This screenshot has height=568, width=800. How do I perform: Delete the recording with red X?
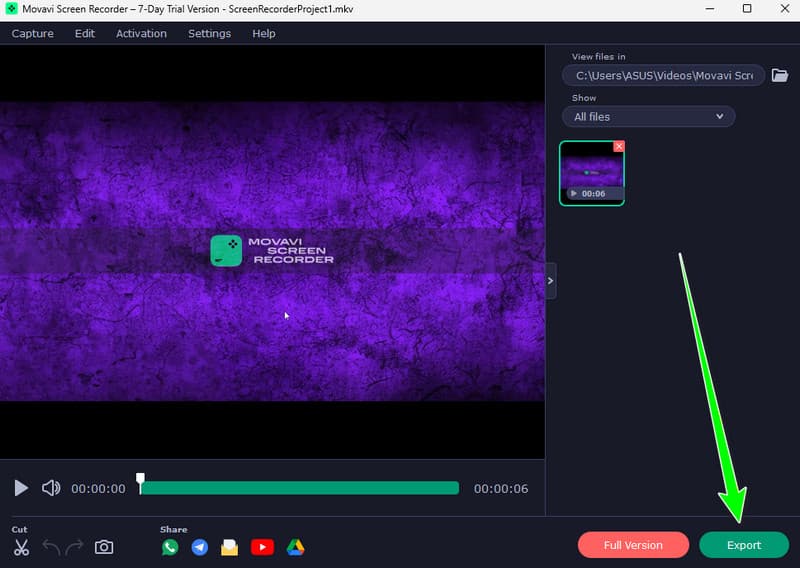tap(619, 146)
